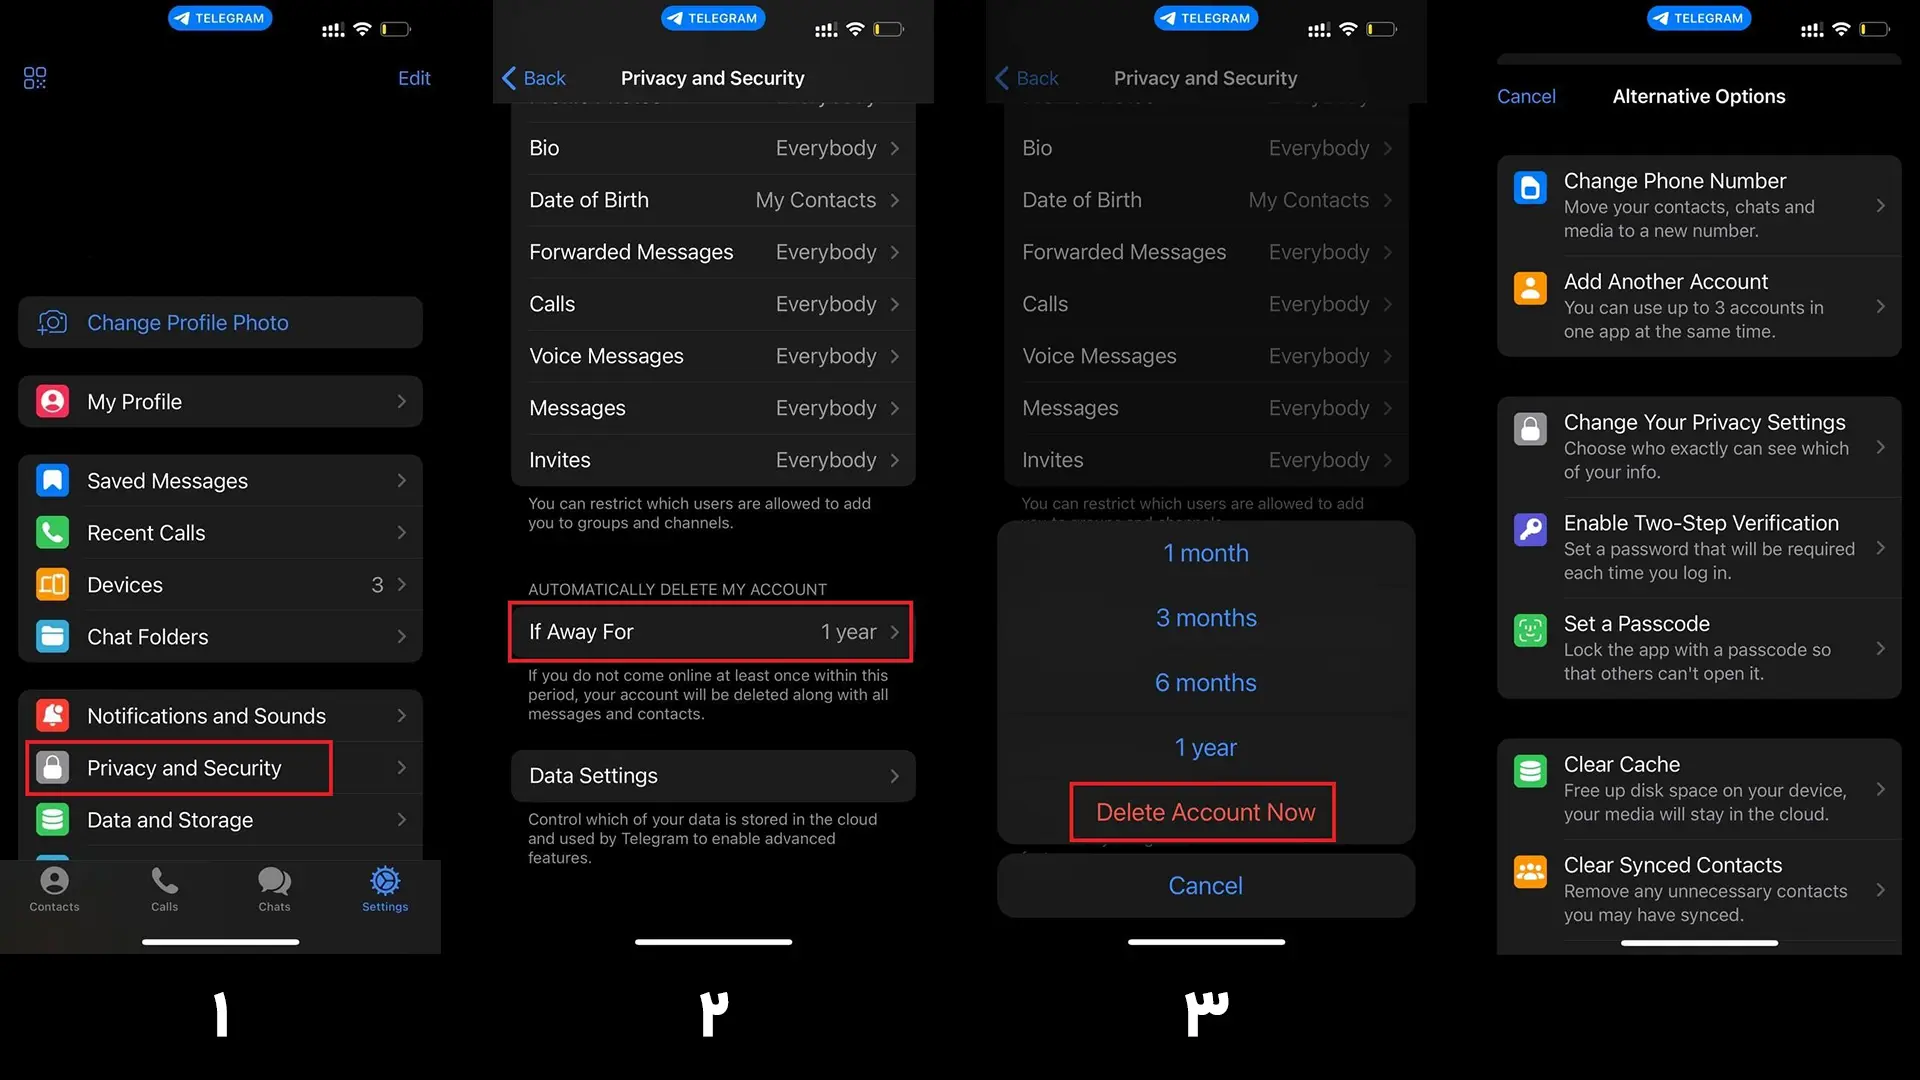Select 1 year auto-delete duration
Image resolution: width=1920 pixels, height=1080 pixels.
(1204, 746)
